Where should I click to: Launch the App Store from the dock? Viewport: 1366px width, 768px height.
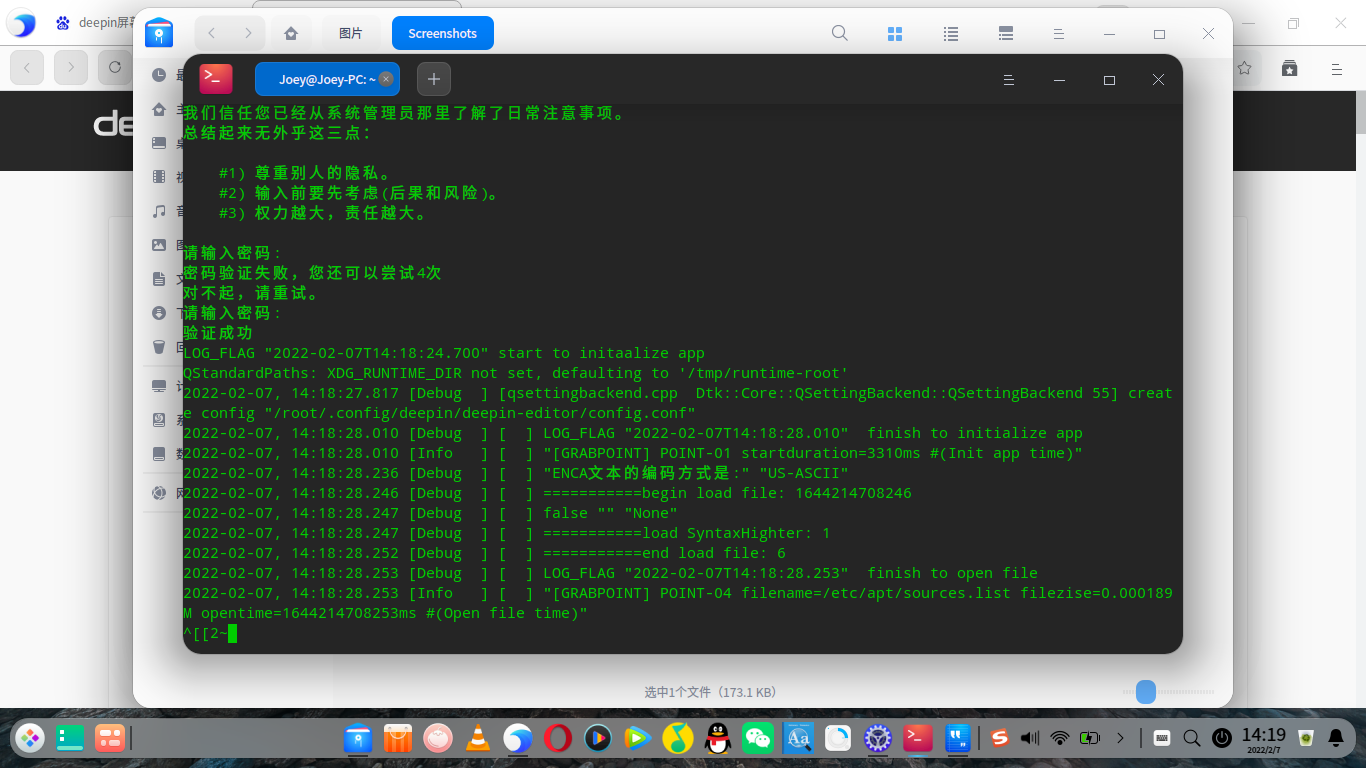coord(397,738)
